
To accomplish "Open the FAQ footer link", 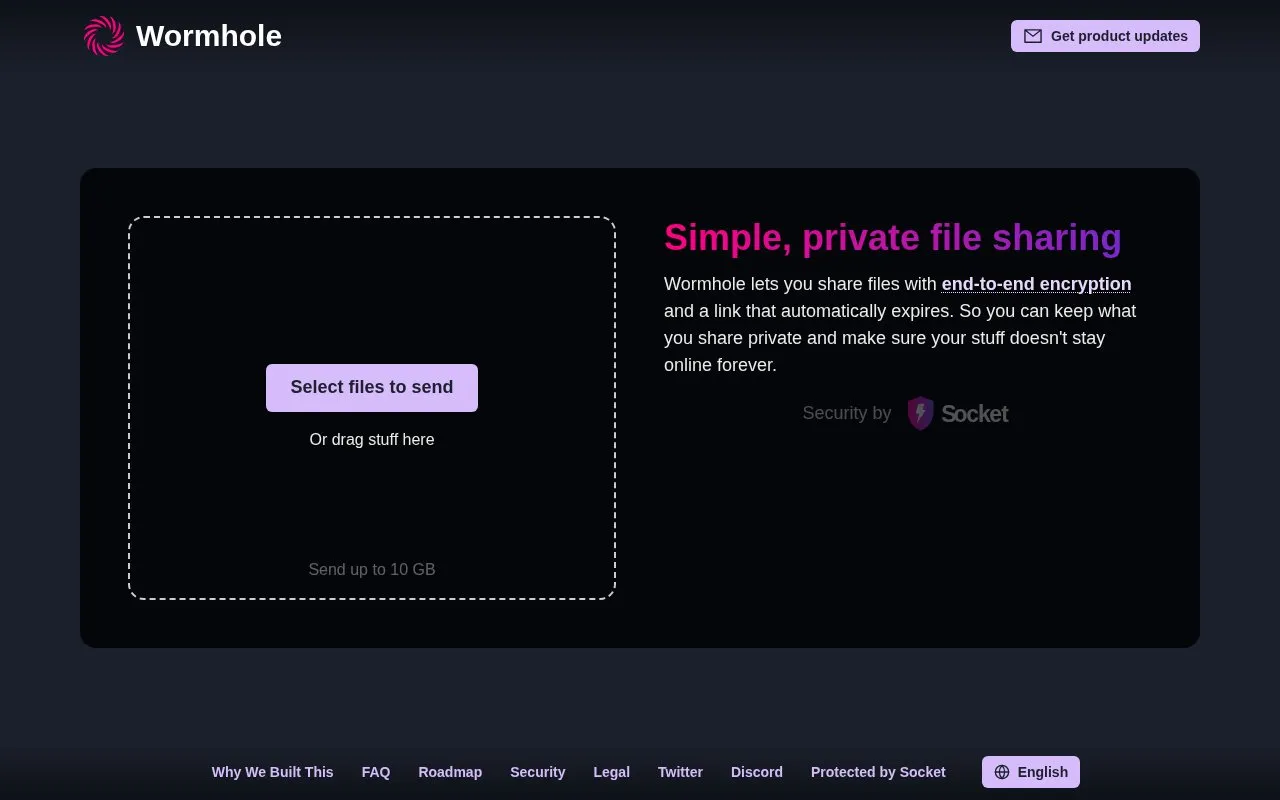I will (376, 772).
